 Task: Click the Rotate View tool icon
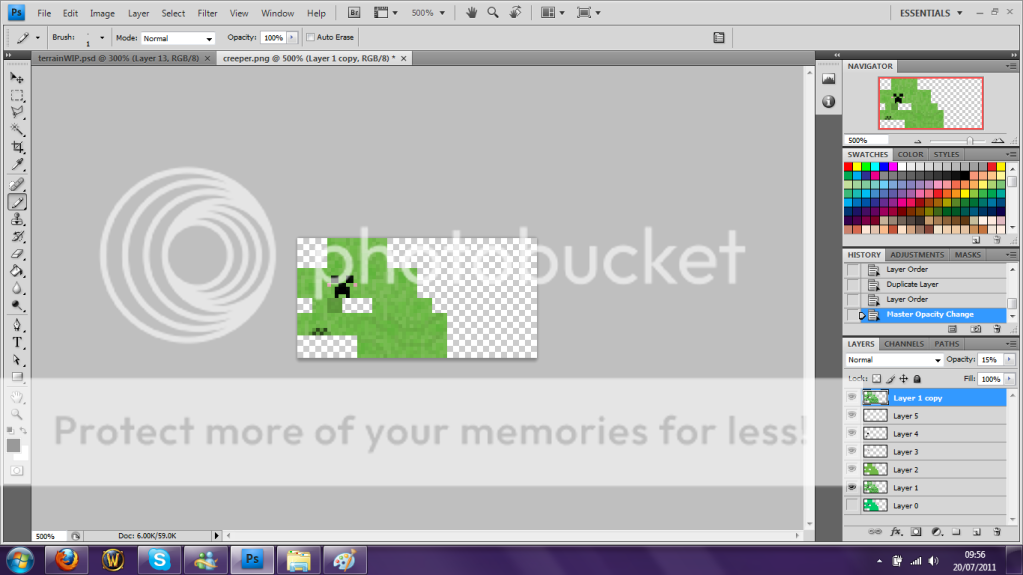(x=515, y=12)
